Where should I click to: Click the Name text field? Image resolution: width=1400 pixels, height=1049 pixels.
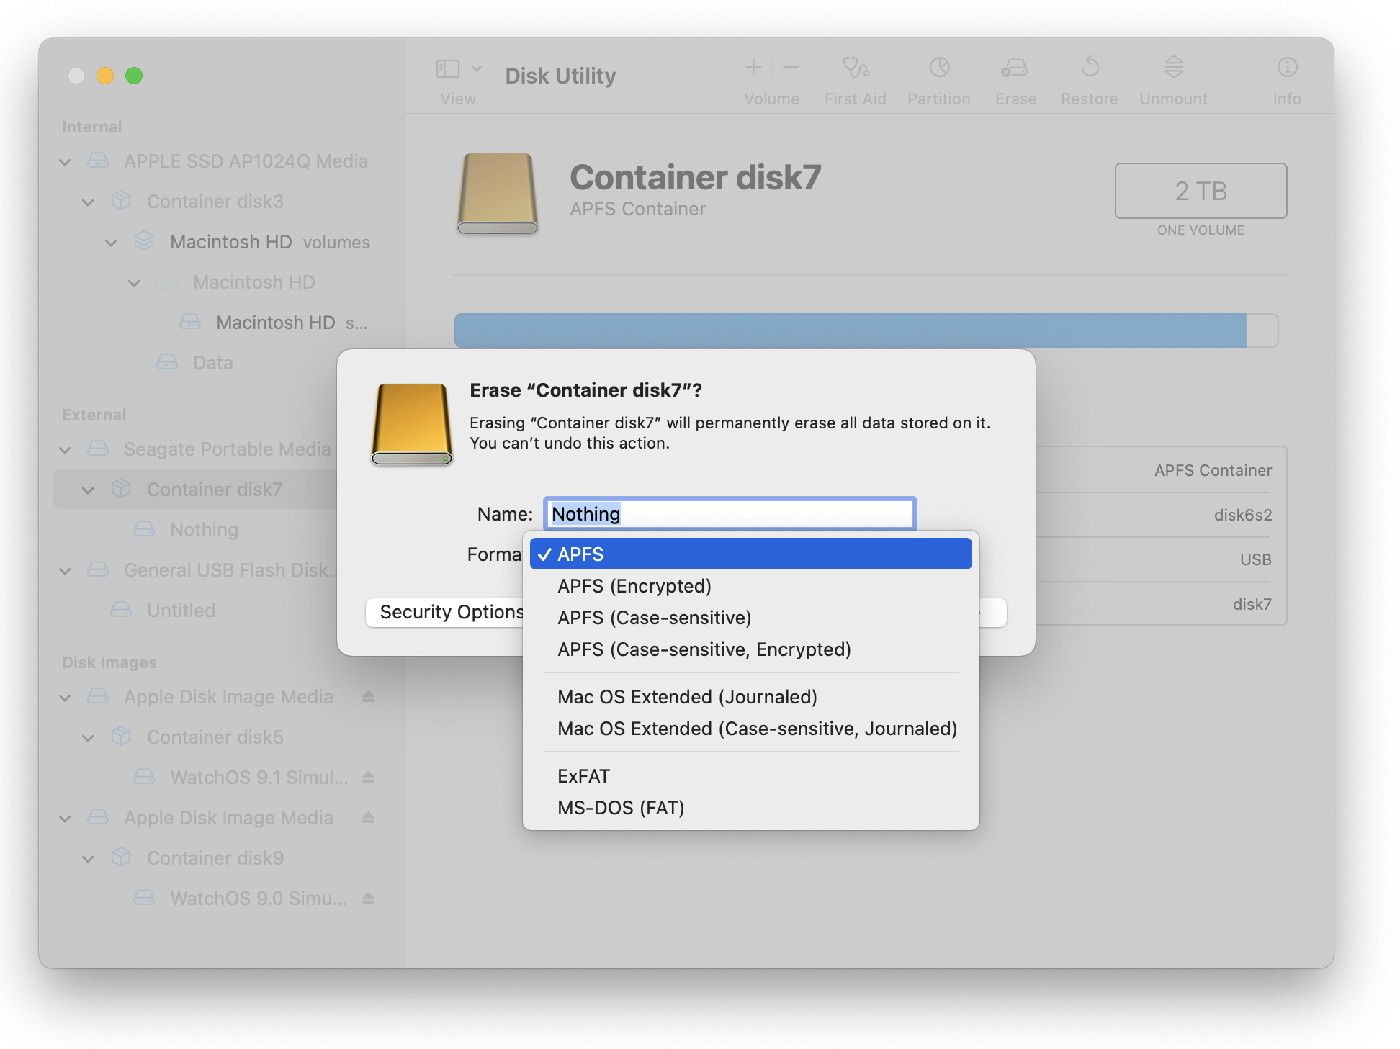pos(730,514)
